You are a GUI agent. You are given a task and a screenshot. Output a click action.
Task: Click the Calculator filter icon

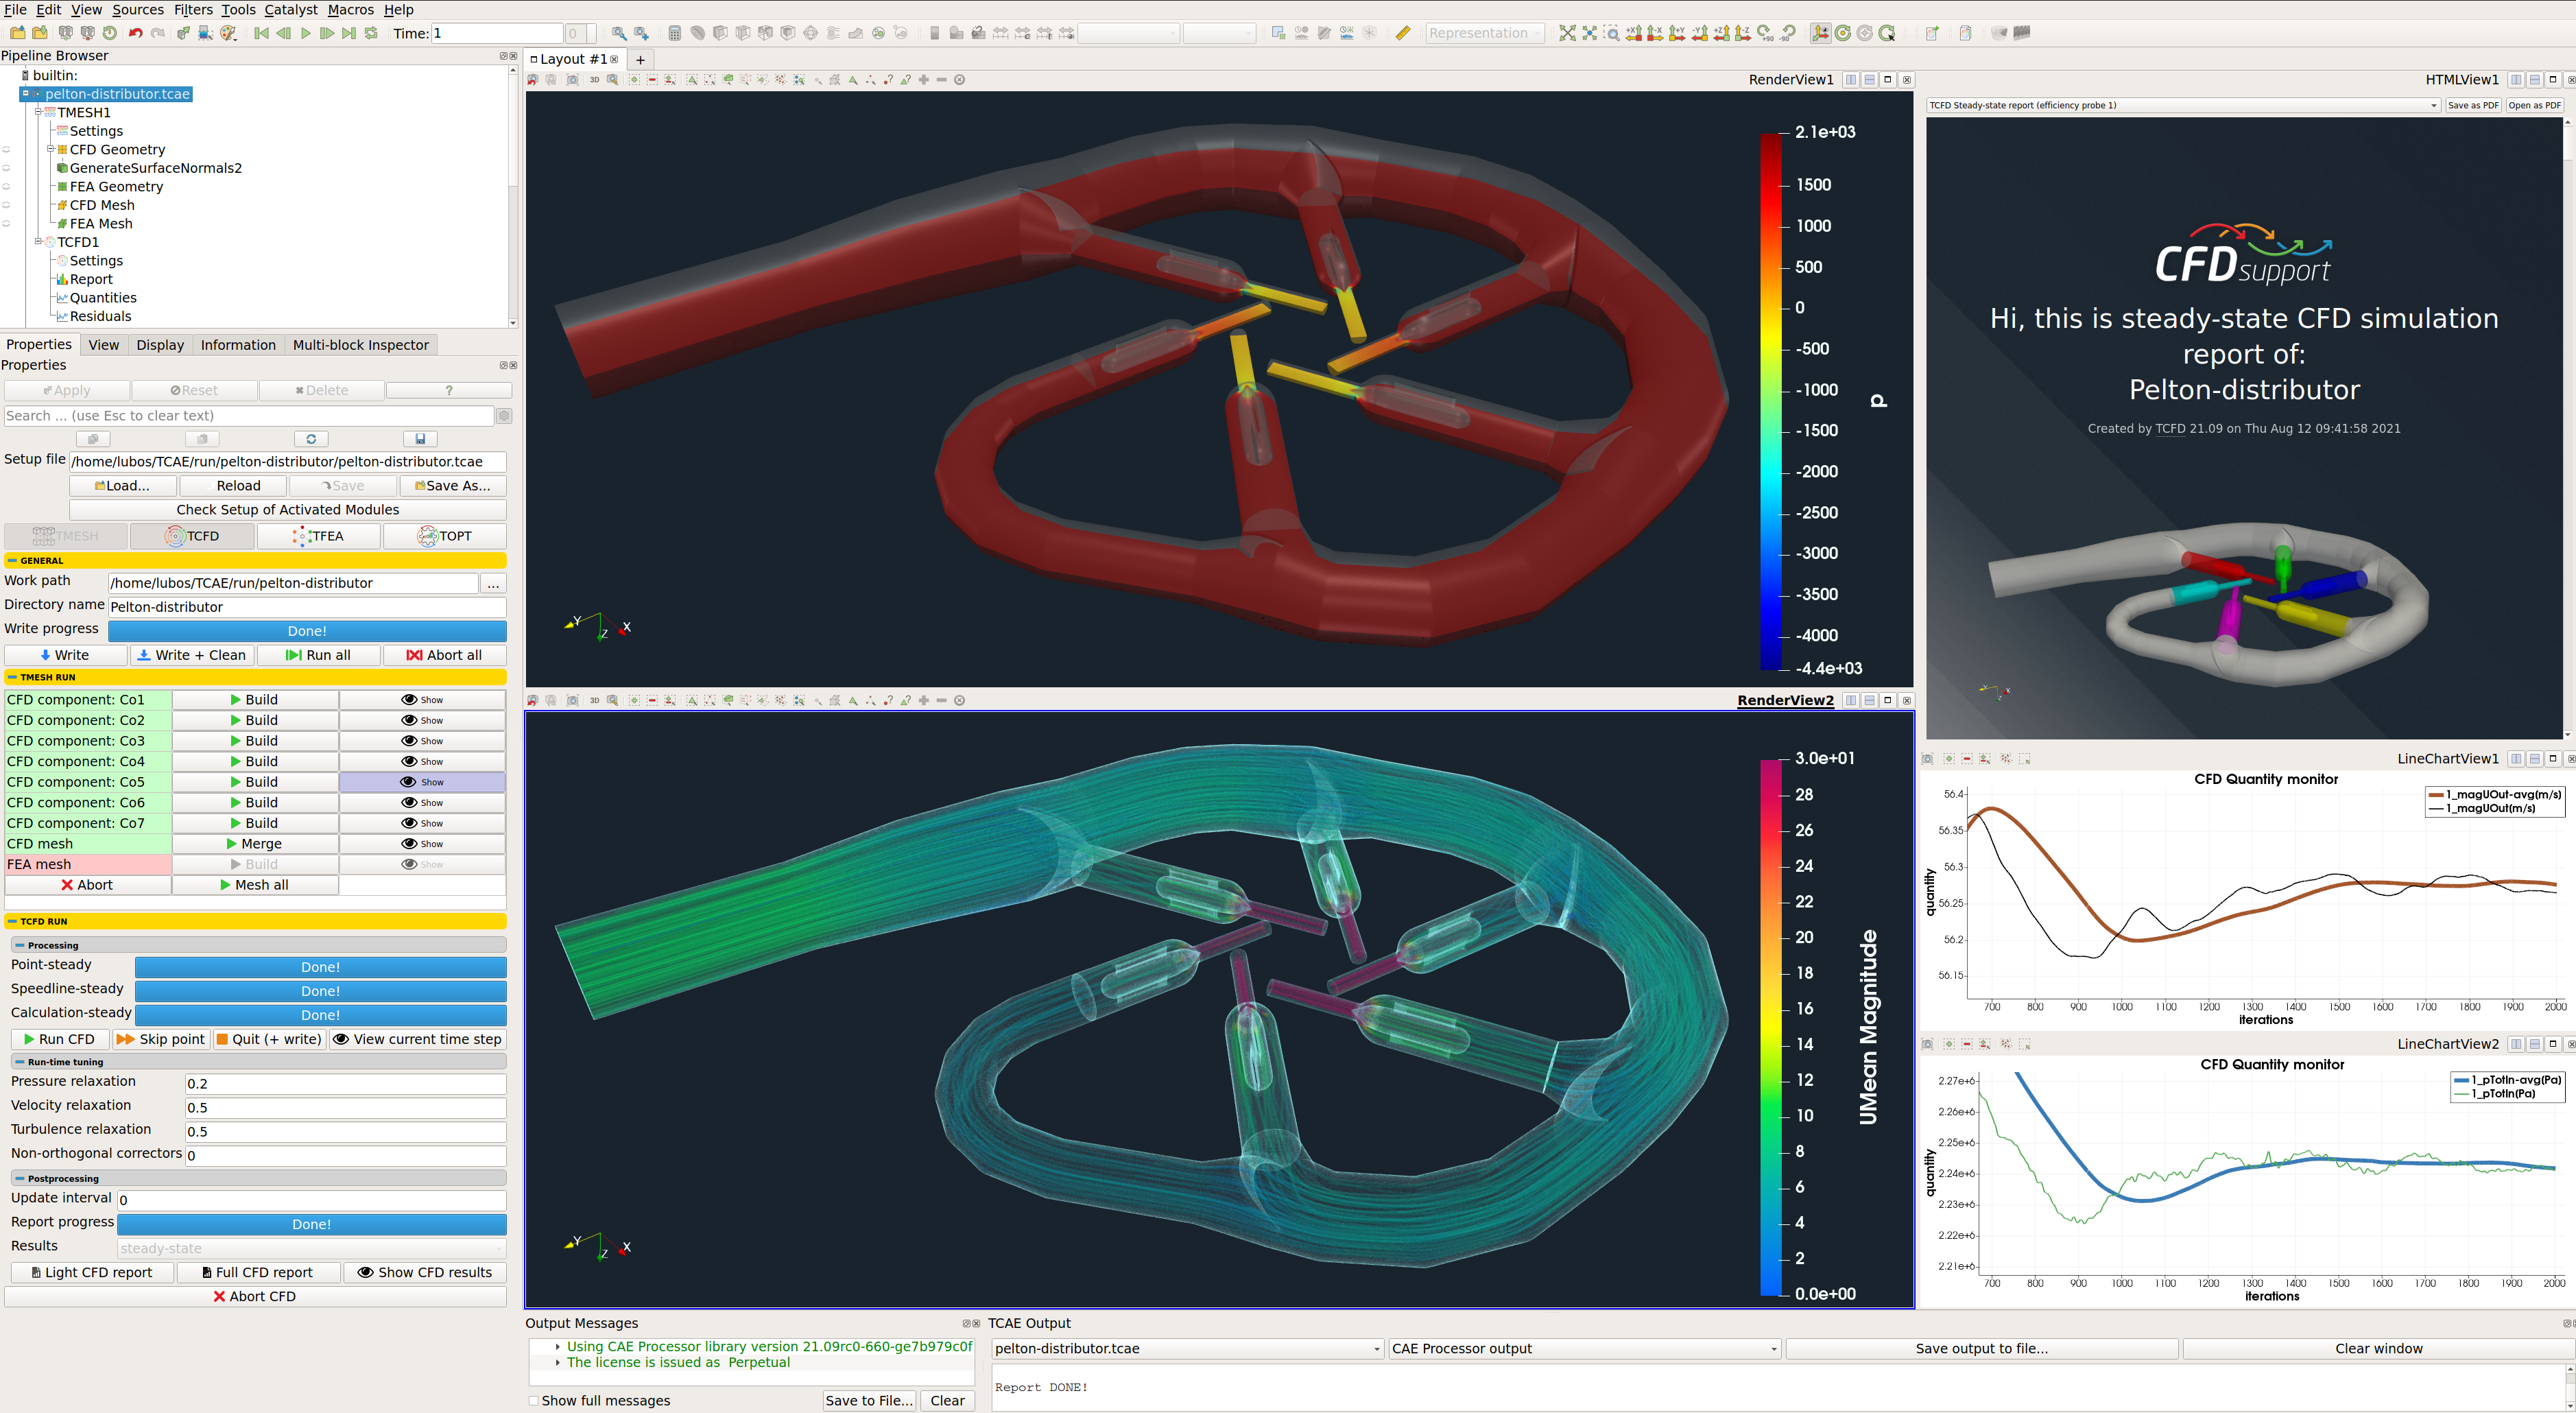(675, 33)
